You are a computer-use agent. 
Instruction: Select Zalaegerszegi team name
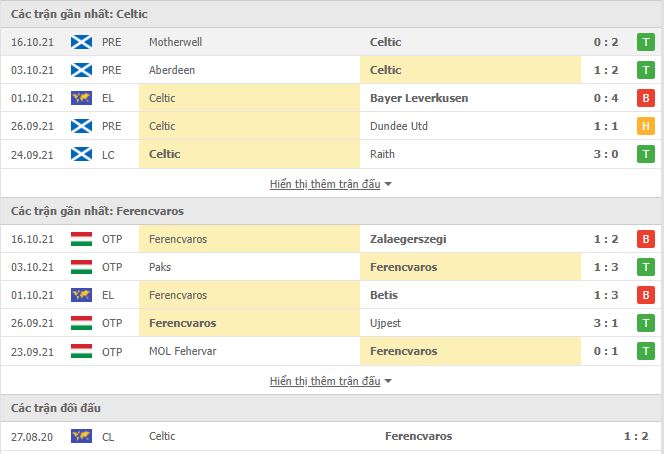pos(408,239)
